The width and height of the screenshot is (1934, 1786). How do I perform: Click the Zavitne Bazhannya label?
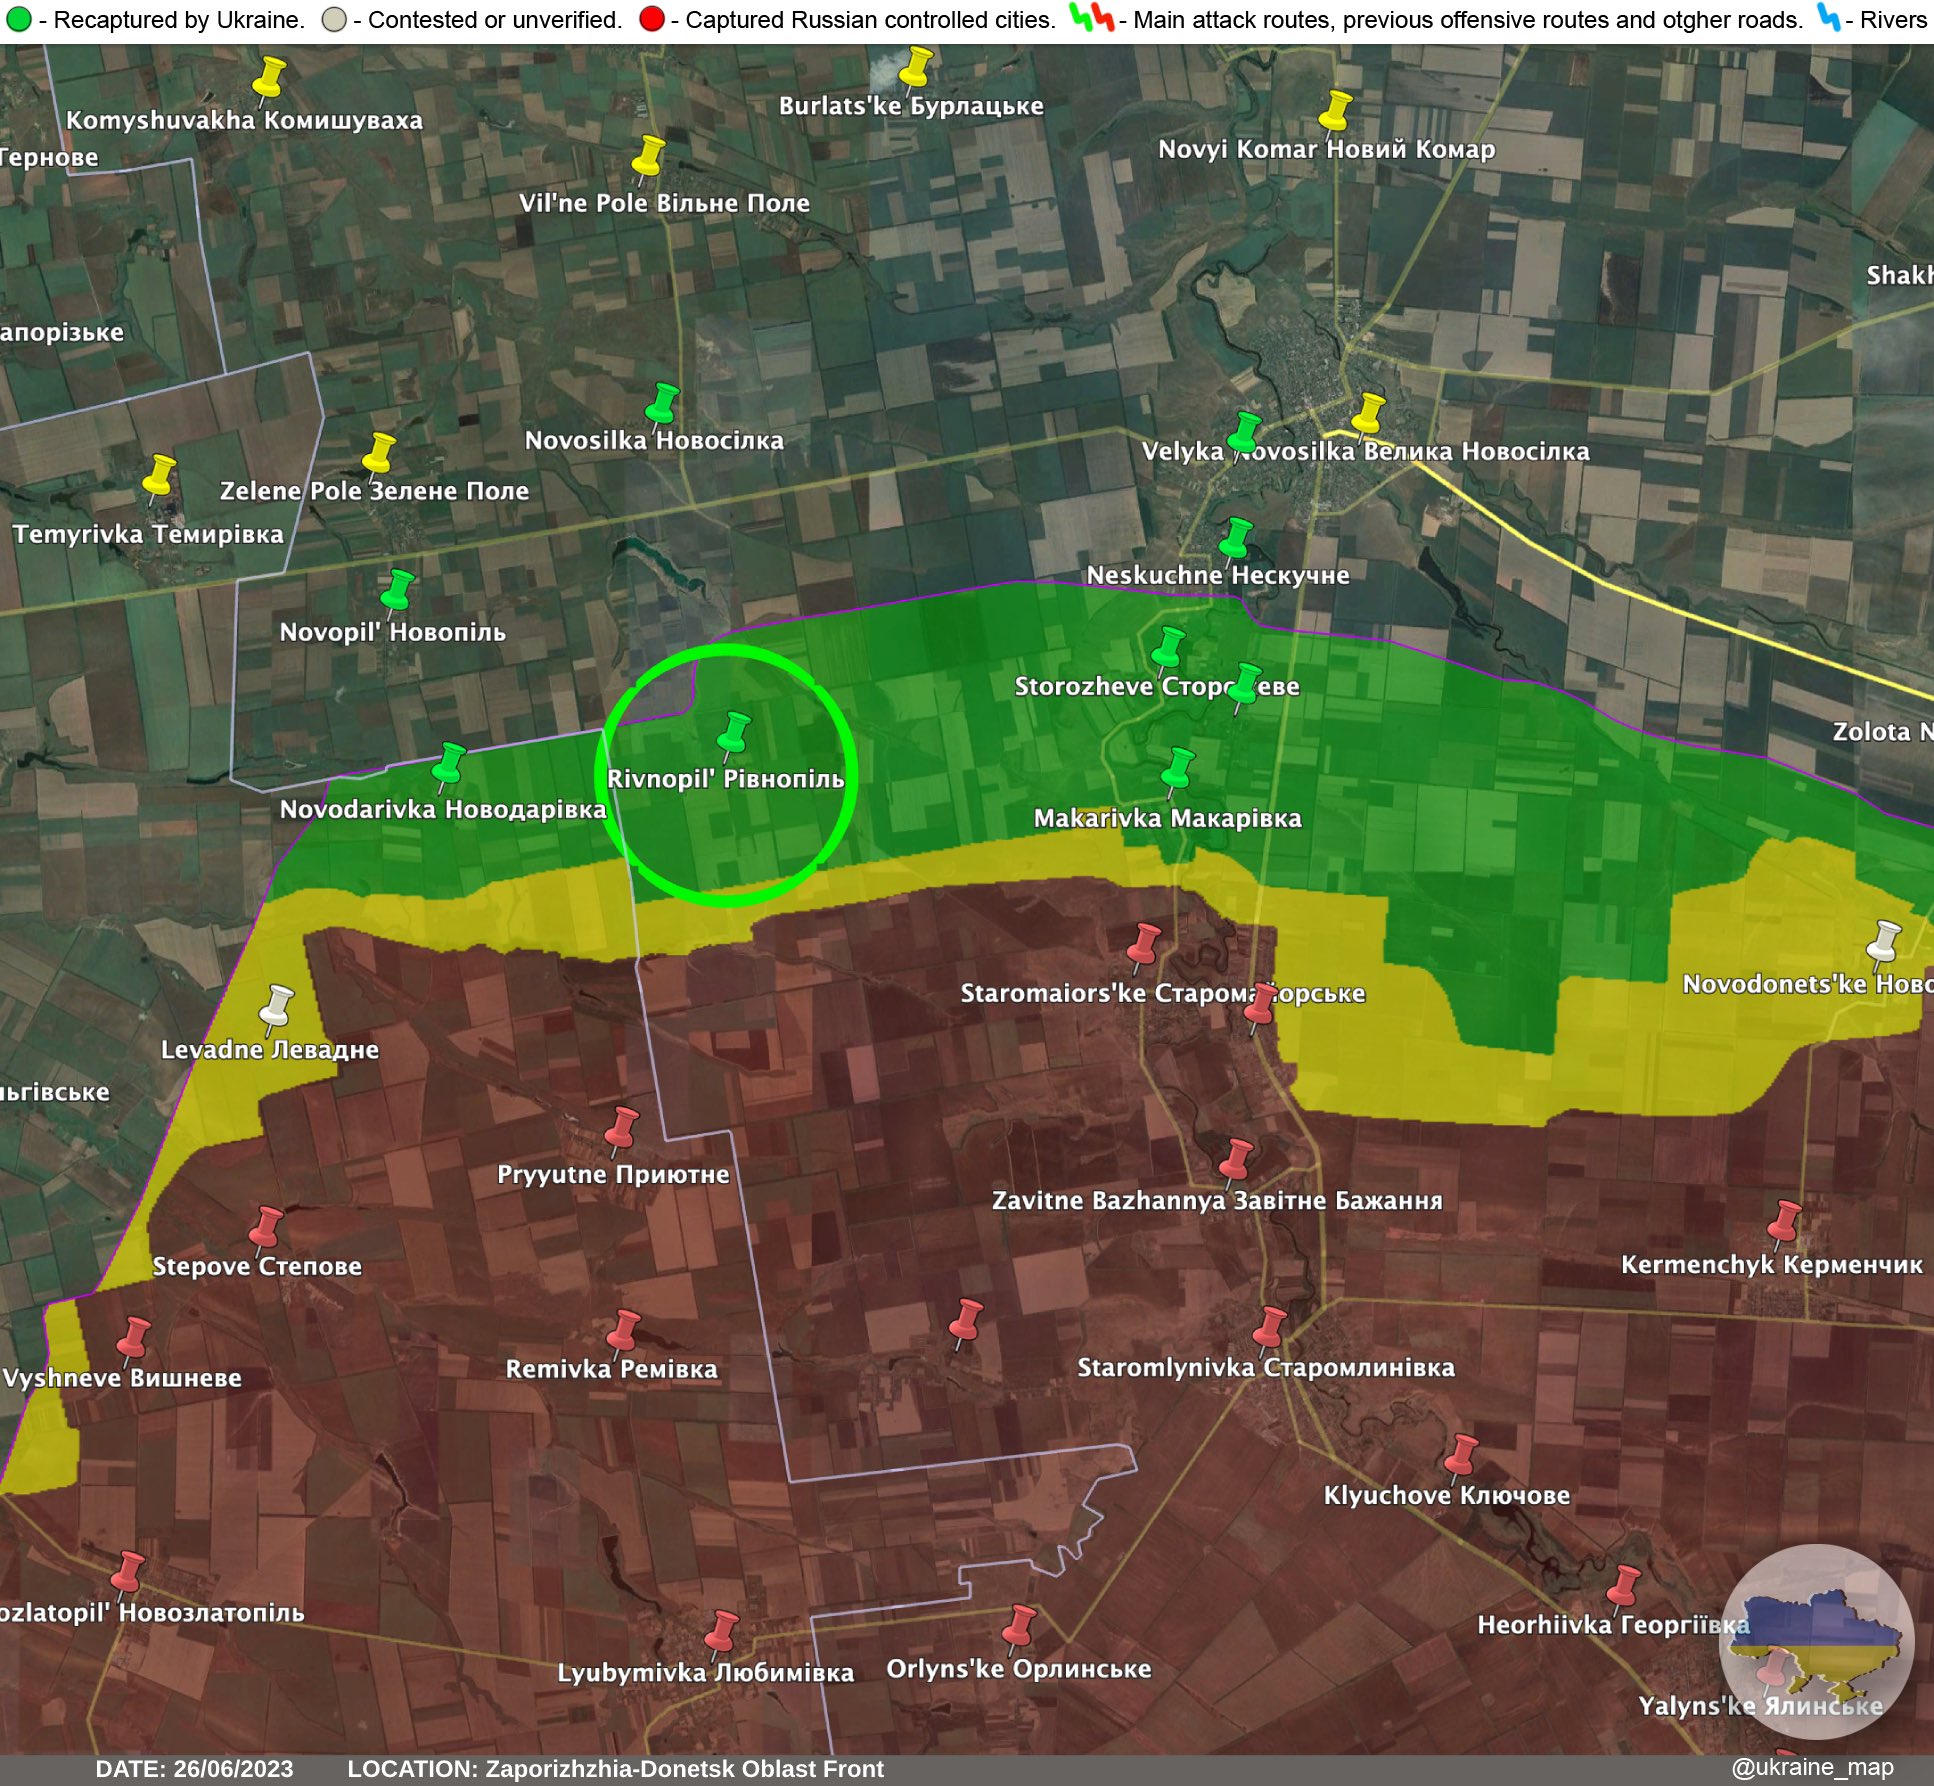pyautogui.click(x=1216, y=1200)
